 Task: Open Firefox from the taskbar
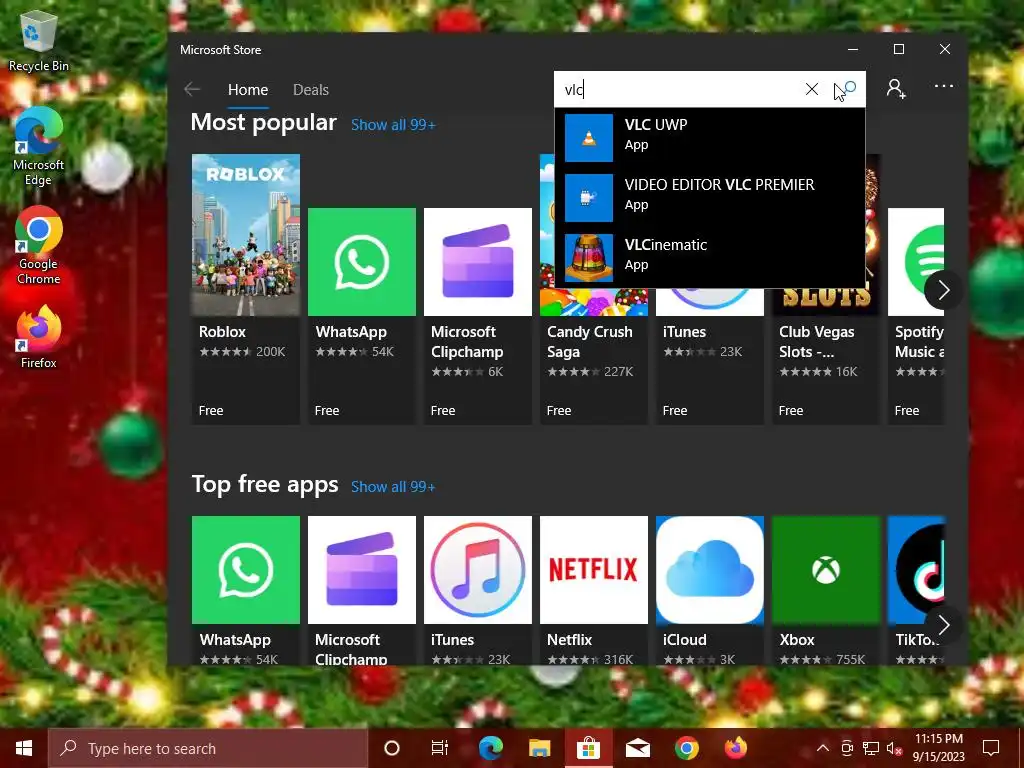click(735, 748)
